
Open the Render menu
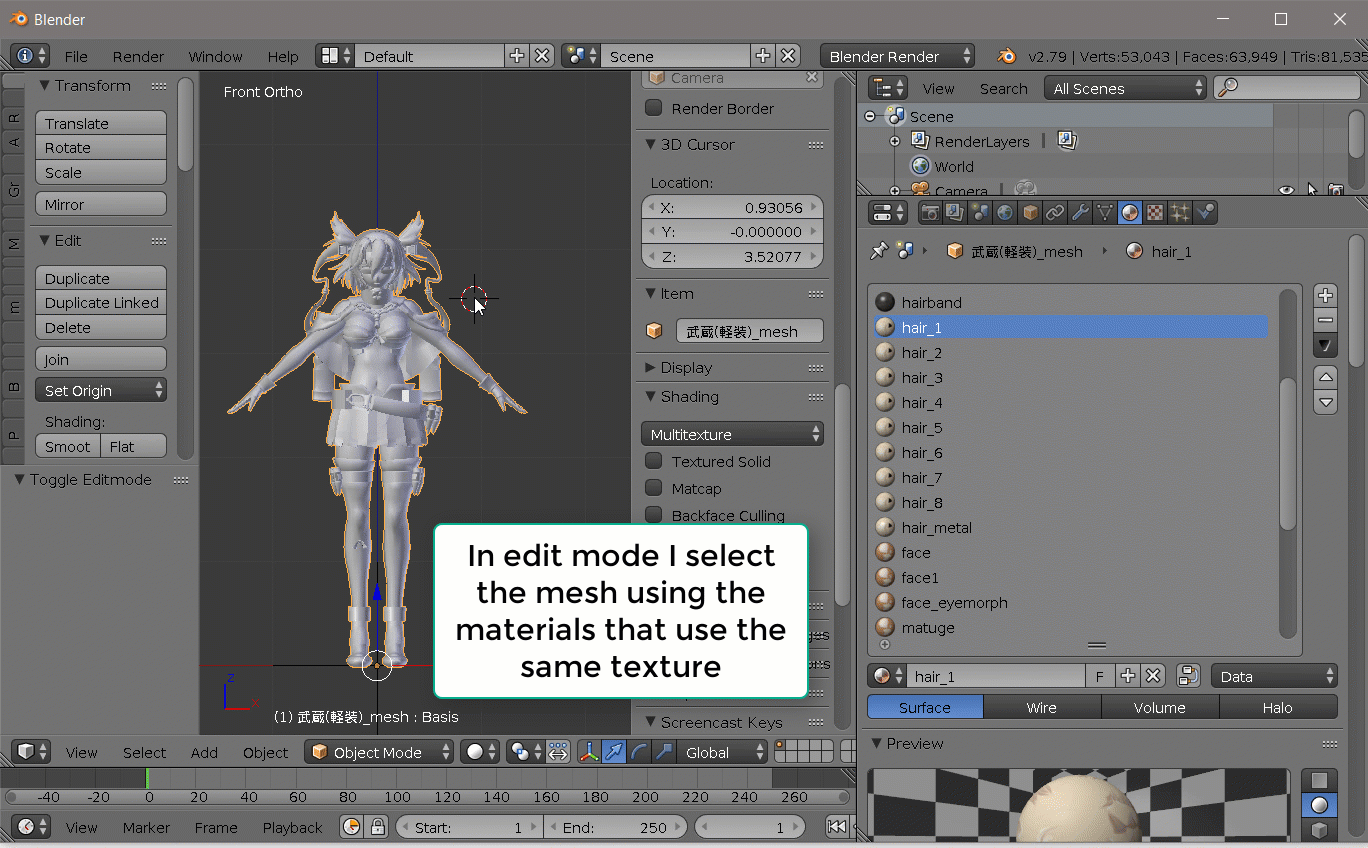tap(138, 56)
